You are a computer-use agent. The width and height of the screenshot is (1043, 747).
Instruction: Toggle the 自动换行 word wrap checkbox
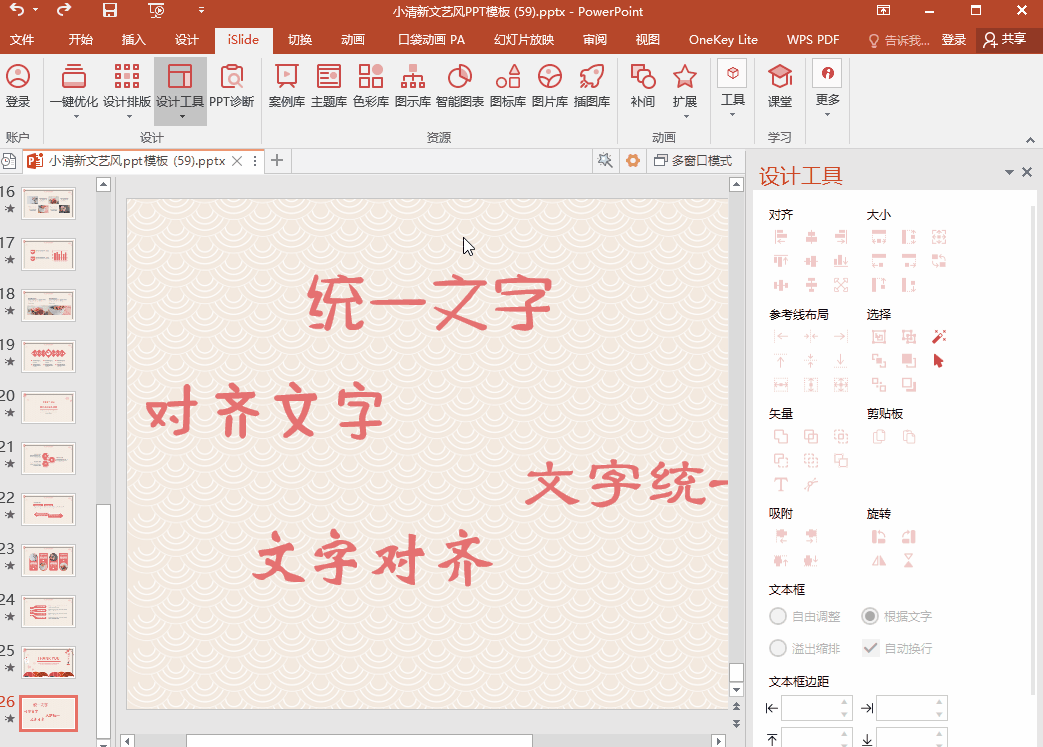tap(869, 648)
